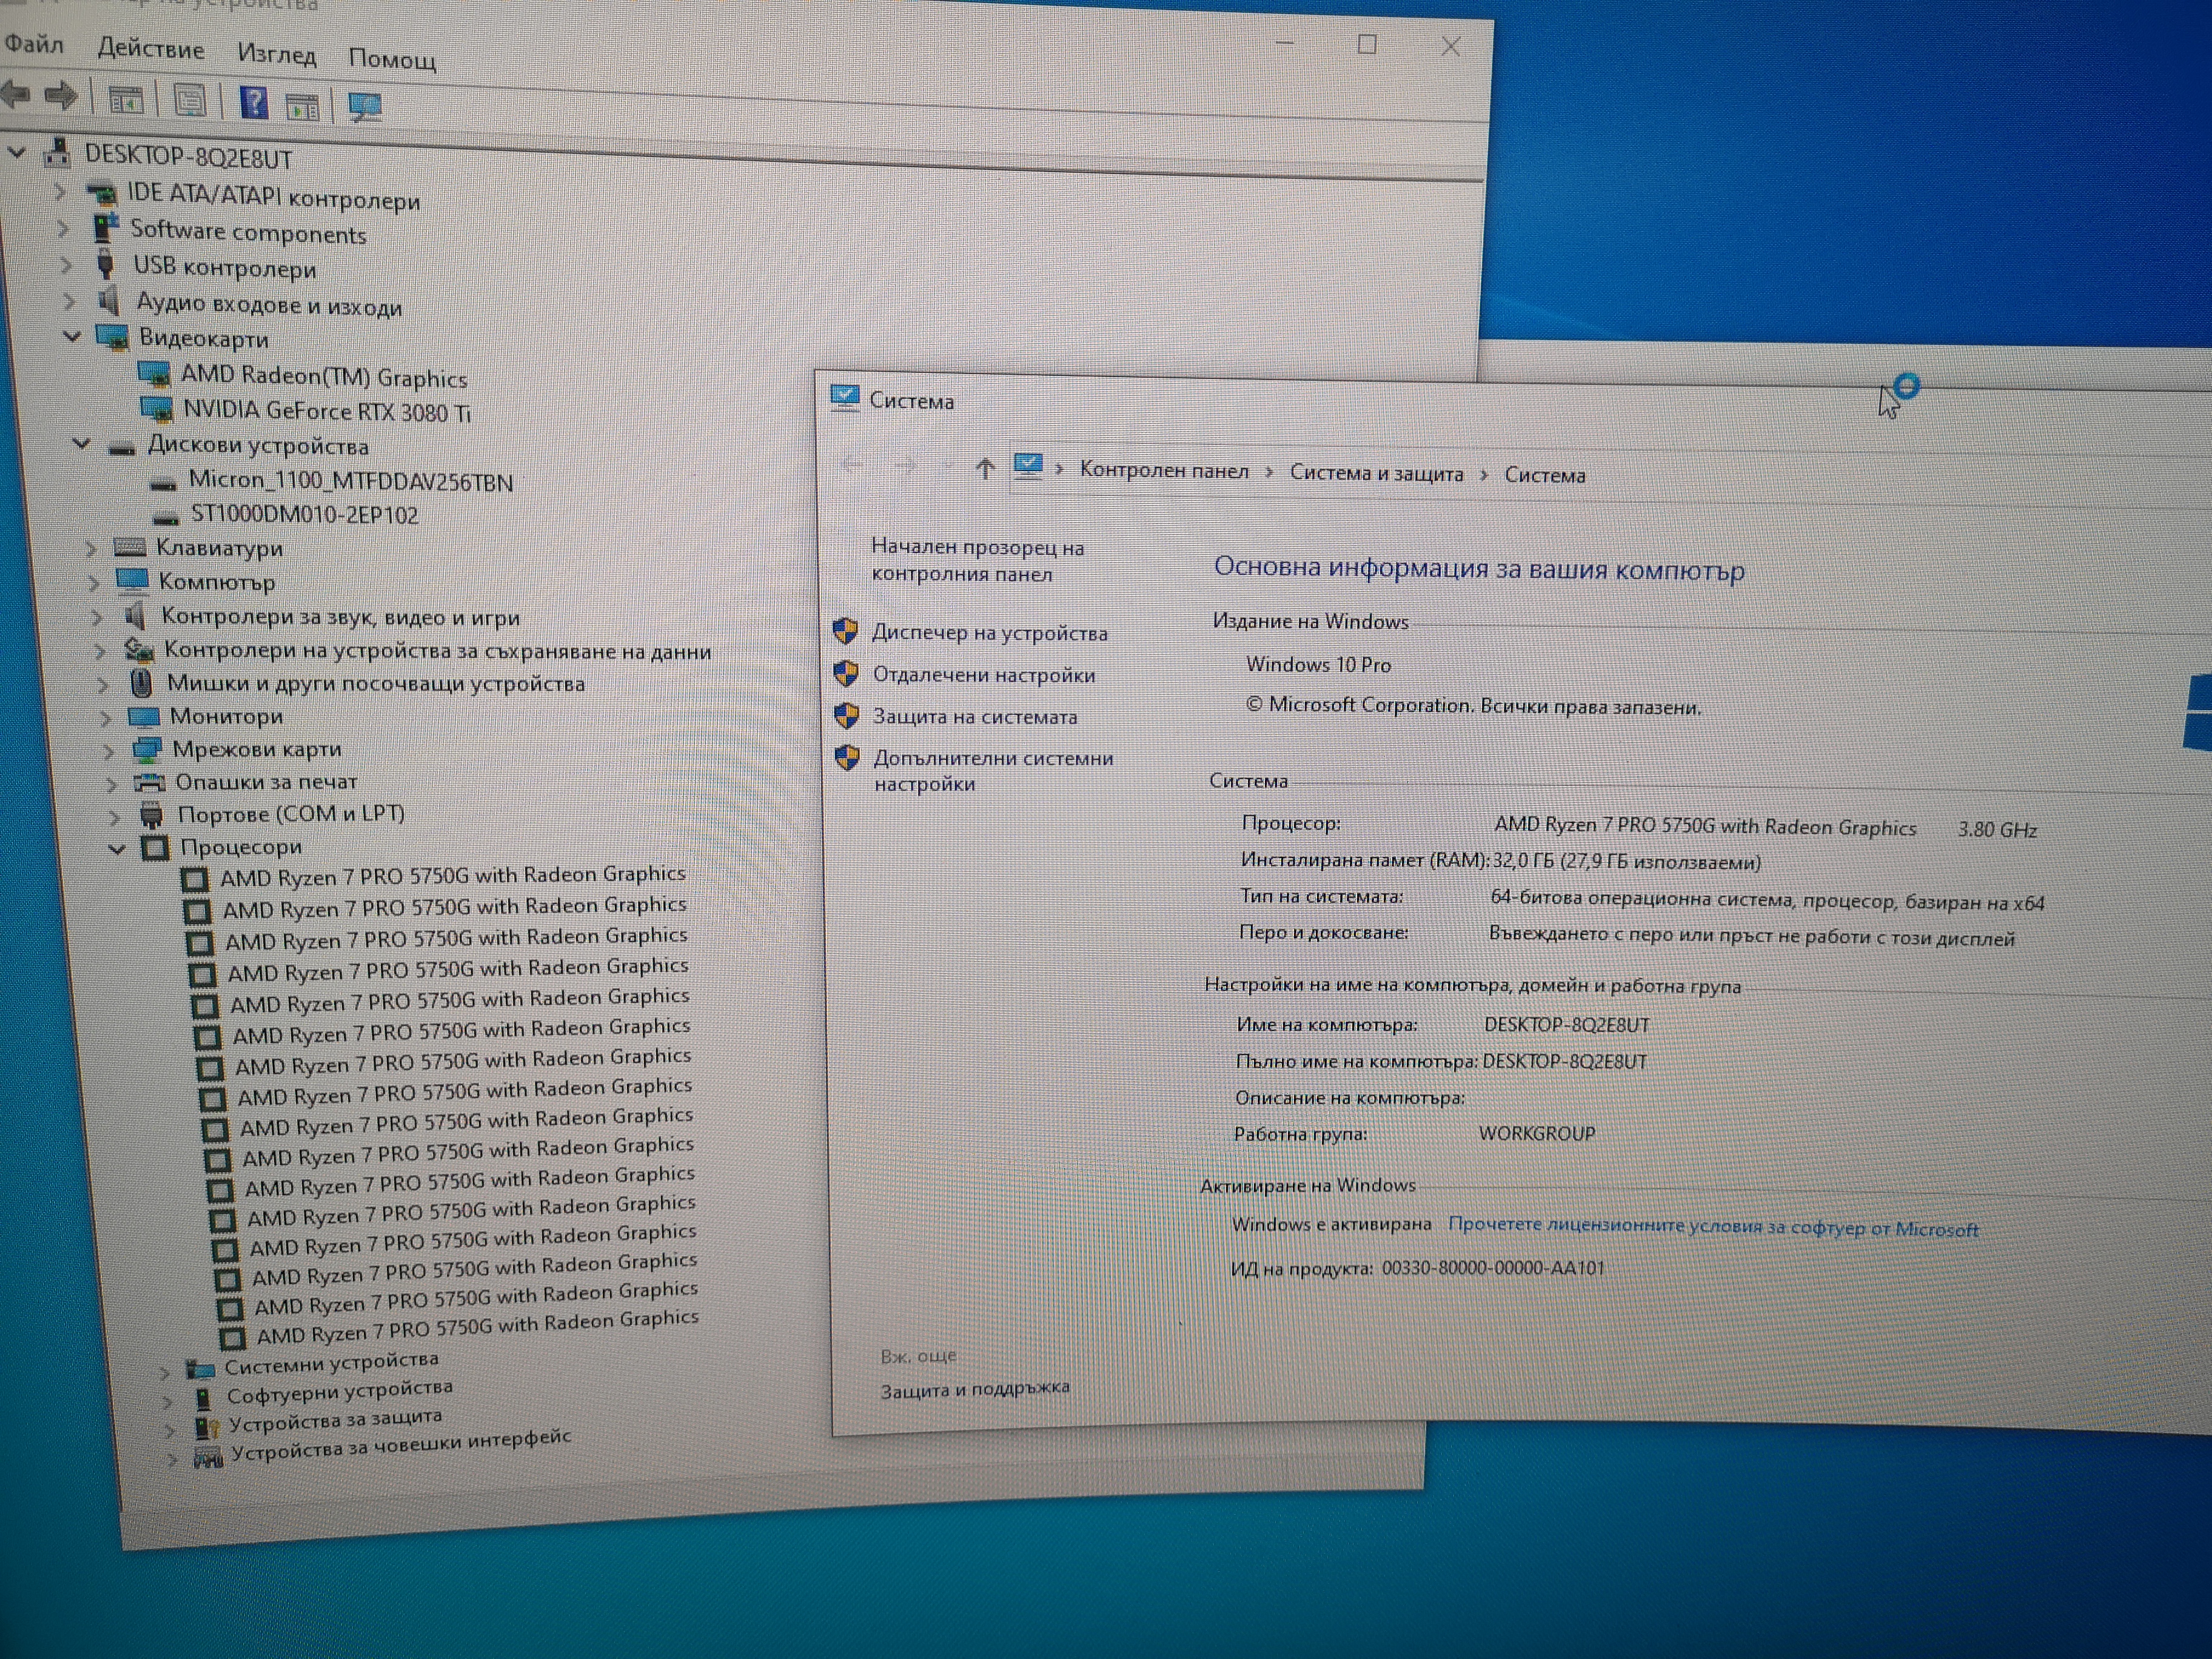Viewport: 2212px width, 1659px height.
Task: Click the Windows 10 Pro edition text
Action: click(1319, 665)
